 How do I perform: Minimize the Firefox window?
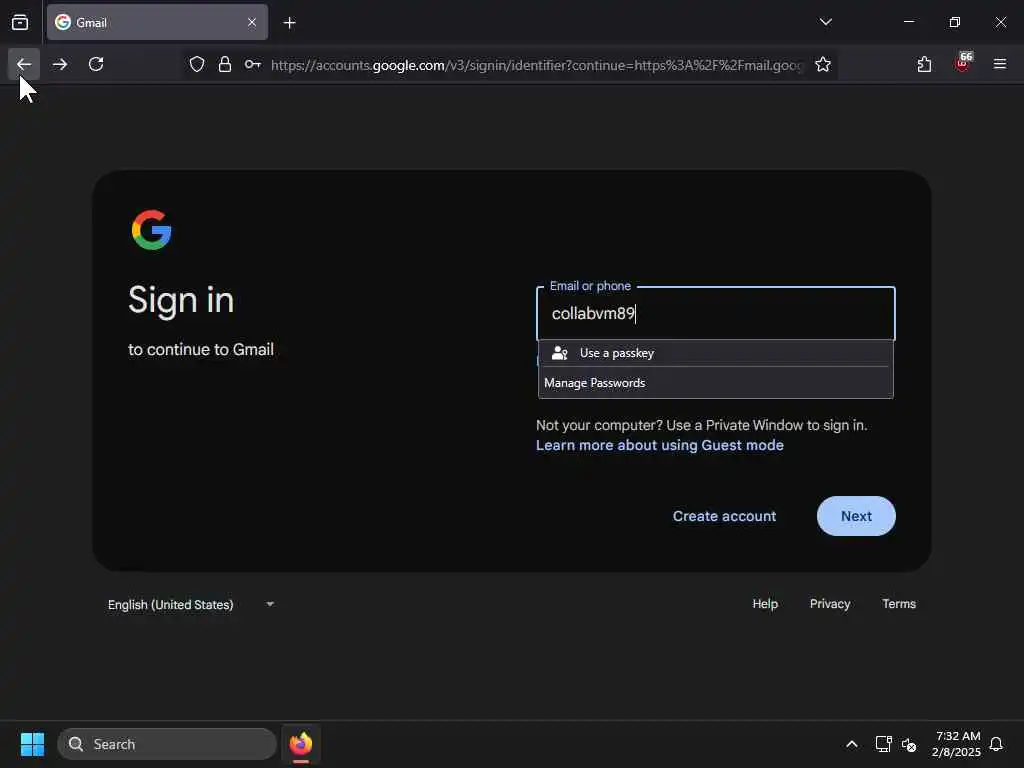pyautogui.click(x=908, y=22)
